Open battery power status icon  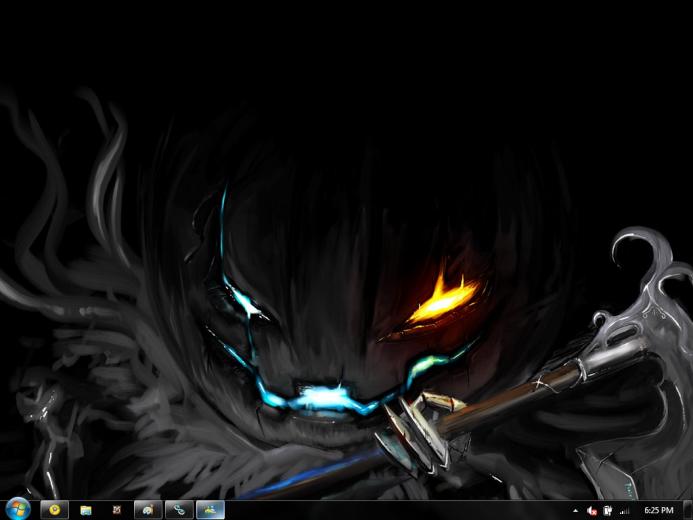coord(608,511)
